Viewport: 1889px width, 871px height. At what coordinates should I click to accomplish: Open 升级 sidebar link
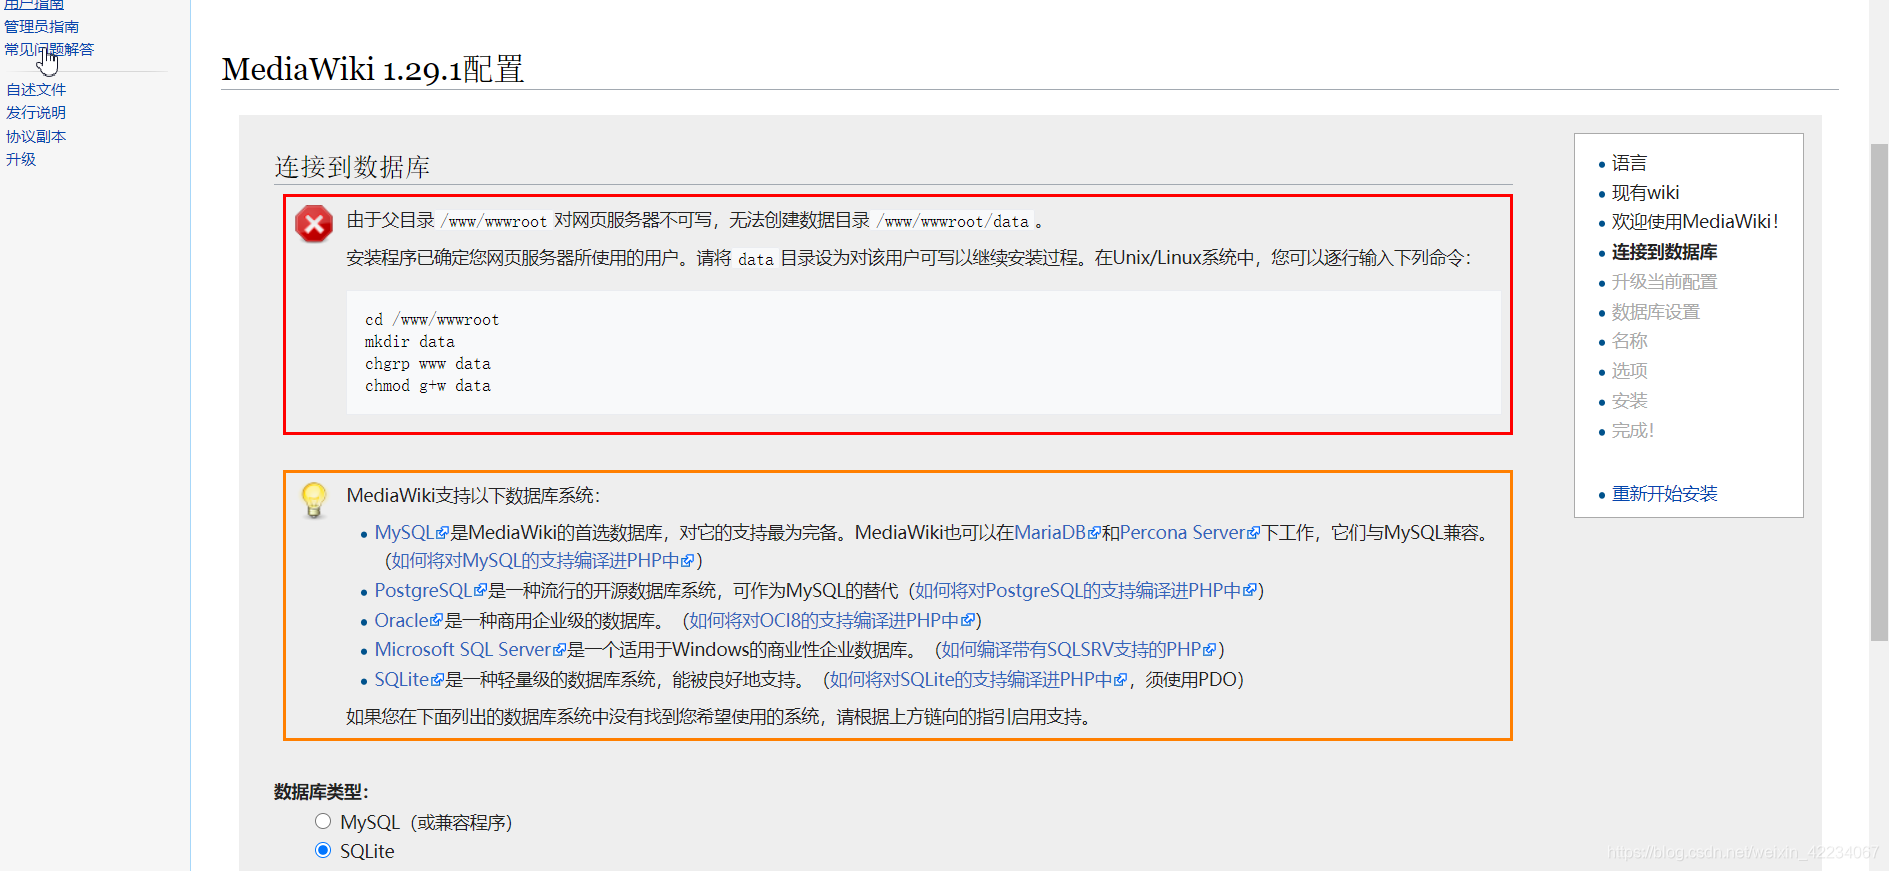(21, 159)
